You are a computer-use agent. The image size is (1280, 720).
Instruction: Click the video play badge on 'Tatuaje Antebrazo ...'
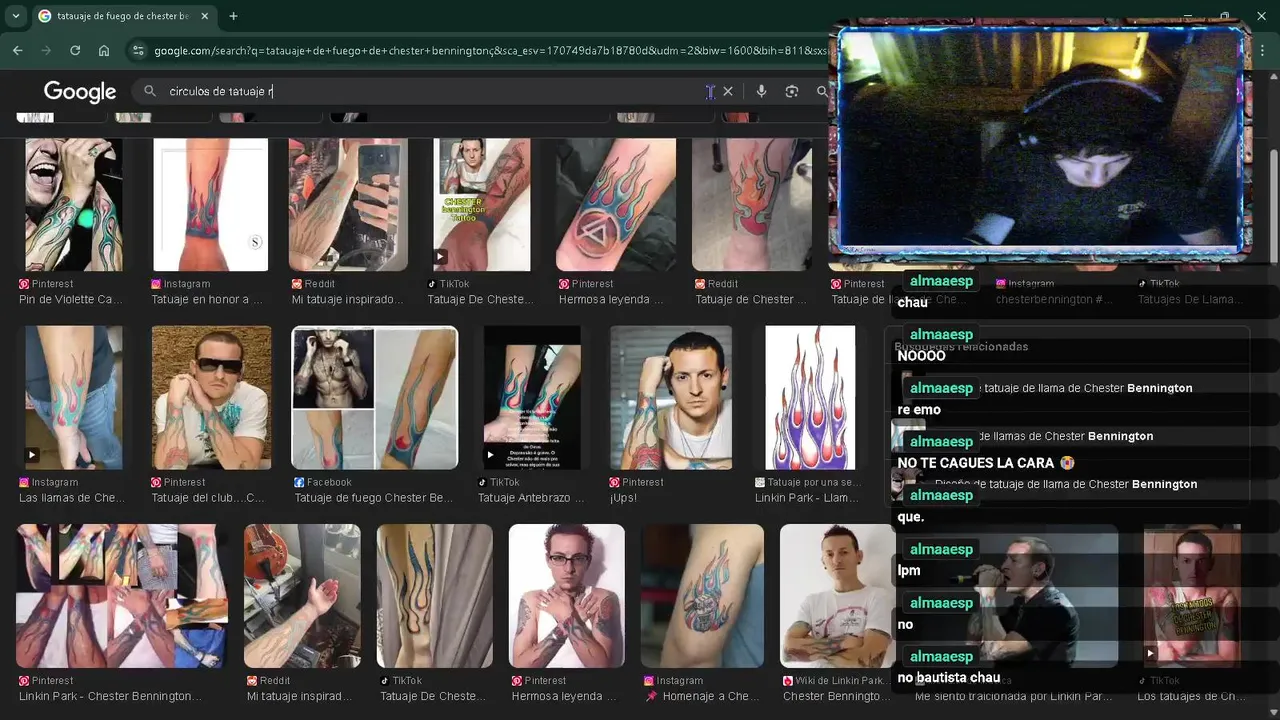(490, 455)
